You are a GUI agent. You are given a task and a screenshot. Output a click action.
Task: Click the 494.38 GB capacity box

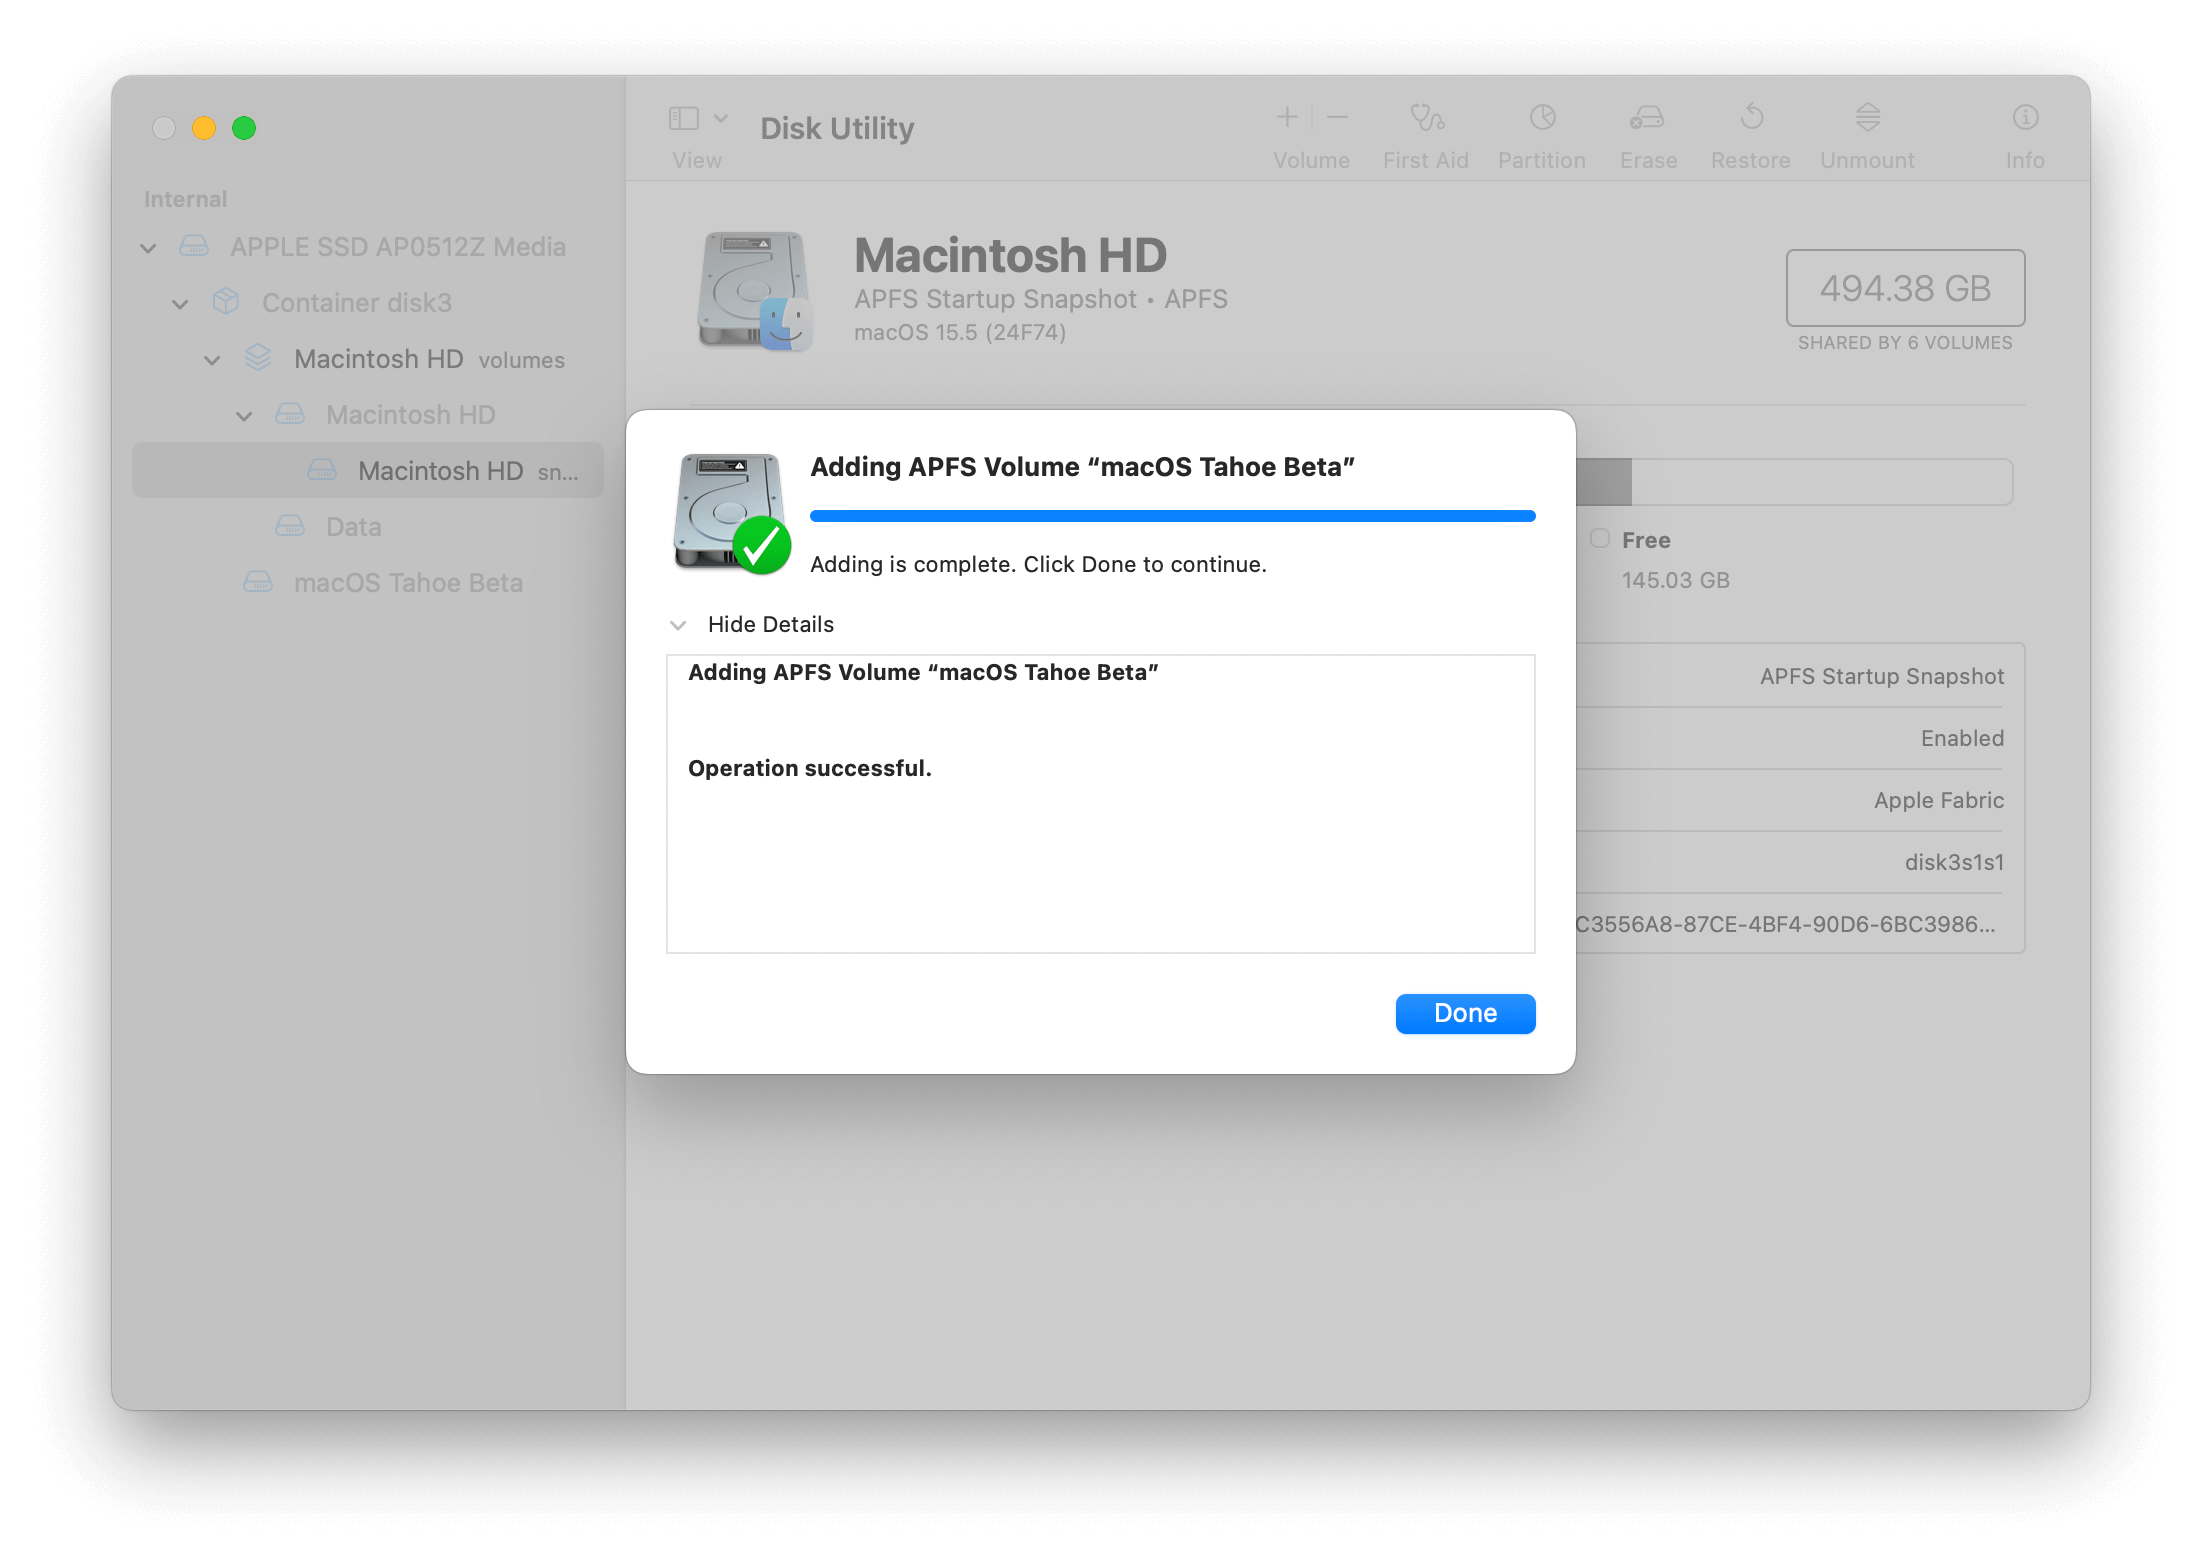[1905, 288]
